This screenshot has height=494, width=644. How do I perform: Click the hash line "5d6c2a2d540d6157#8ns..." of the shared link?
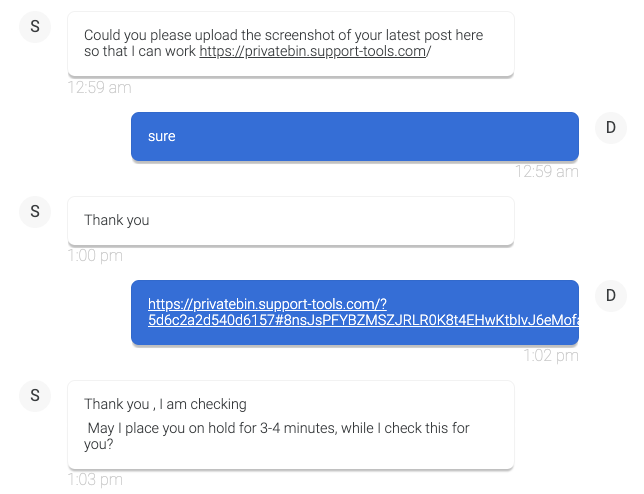(x=362, y=321)
